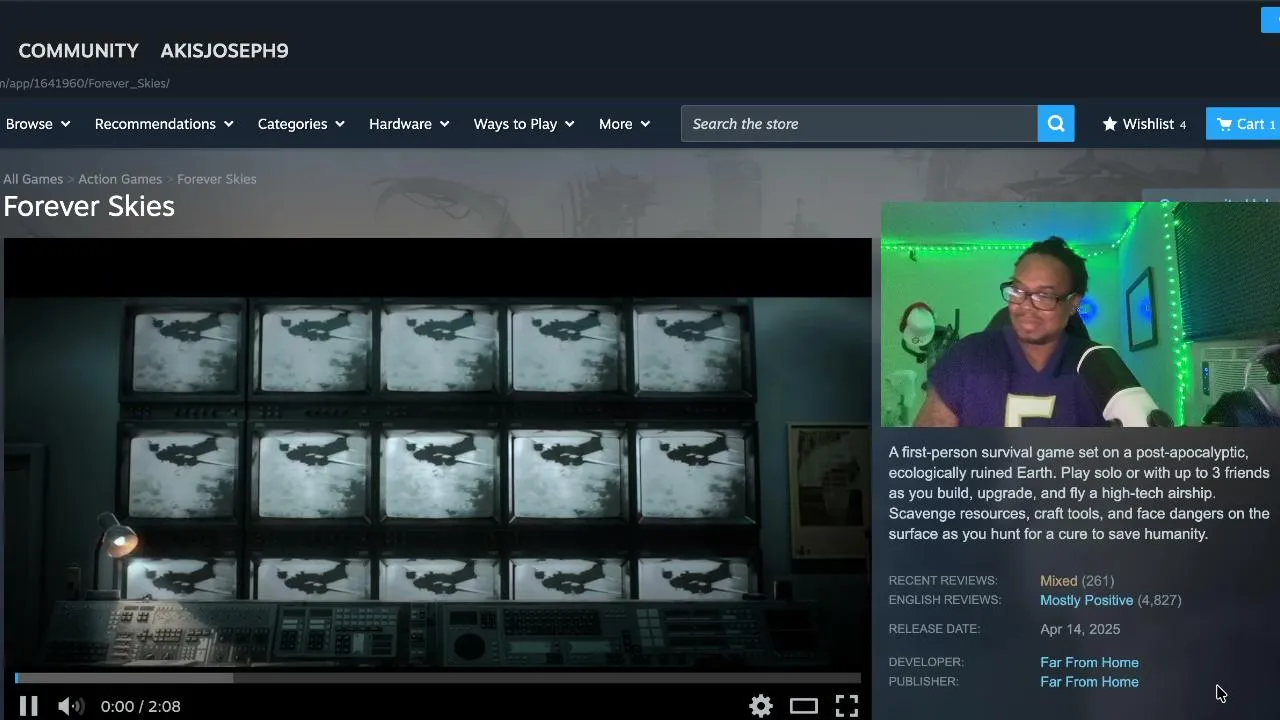Open developer Far From Home link
This screenshot has height=720, width=1280.
[1089, 662]
